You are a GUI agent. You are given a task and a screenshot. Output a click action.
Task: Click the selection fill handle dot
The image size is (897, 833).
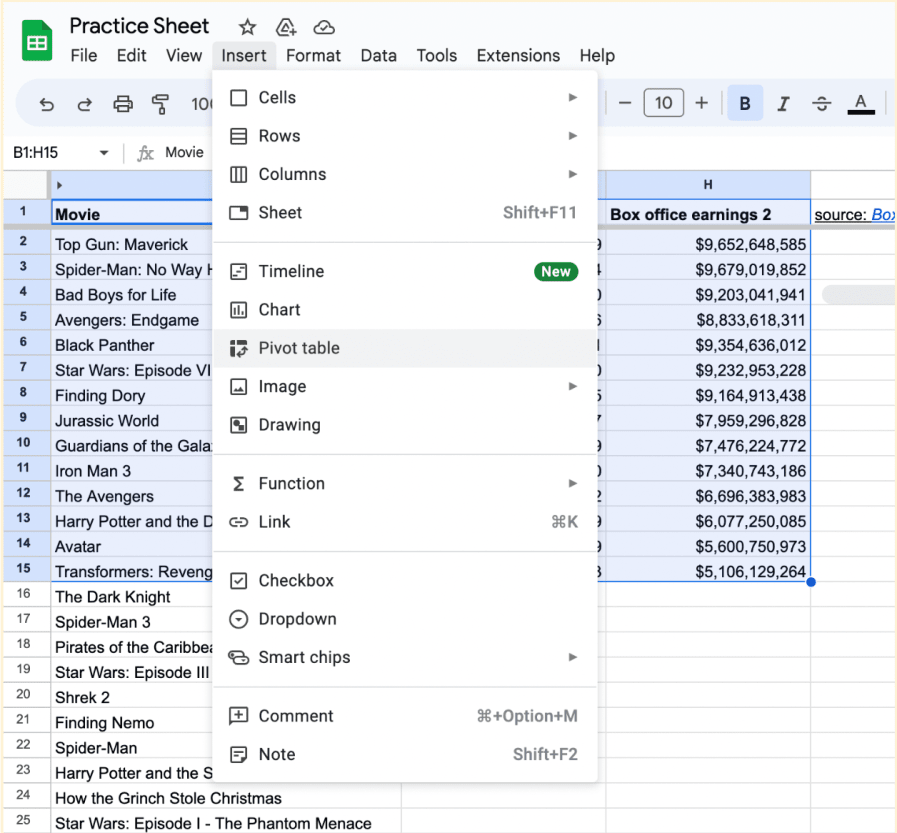(811, 582)
